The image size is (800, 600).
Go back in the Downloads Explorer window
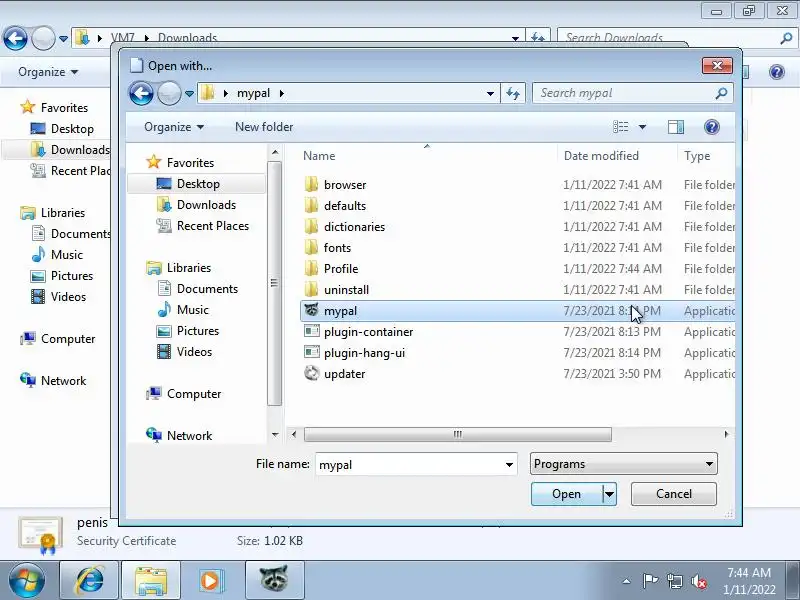[15, 38]
